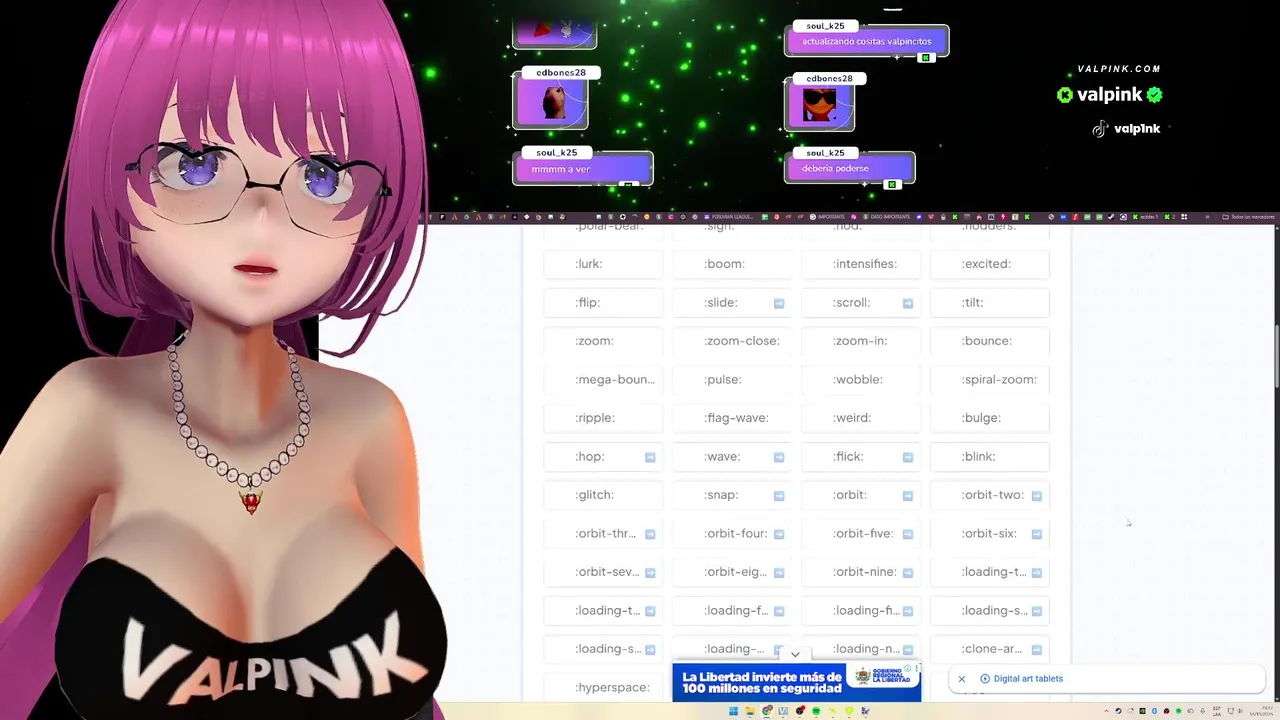
Task: Click 'actualizando cositas valpincitos' chat bubble
Action: pyautogui.click(x=867, y=41)
